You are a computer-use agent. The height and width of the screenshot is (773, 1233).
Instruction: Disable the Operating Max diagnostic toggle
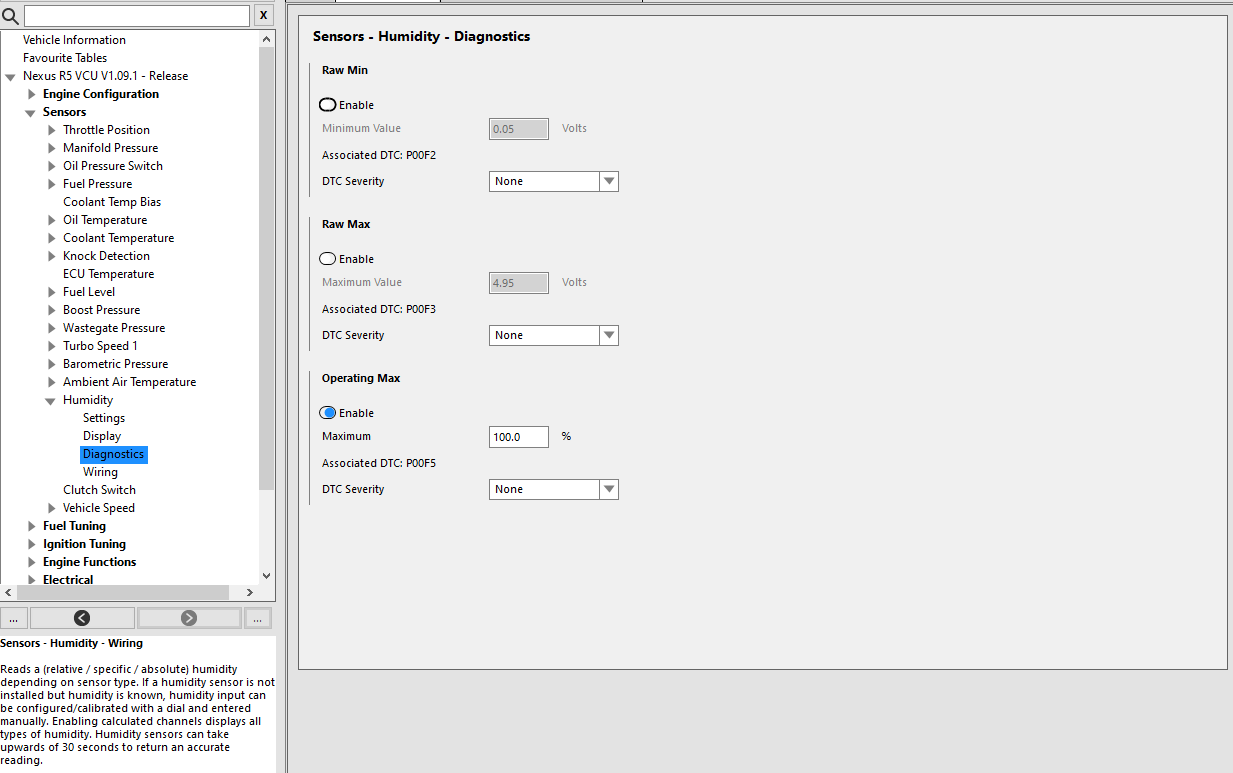pyautogui.click(x=328, y=413)
